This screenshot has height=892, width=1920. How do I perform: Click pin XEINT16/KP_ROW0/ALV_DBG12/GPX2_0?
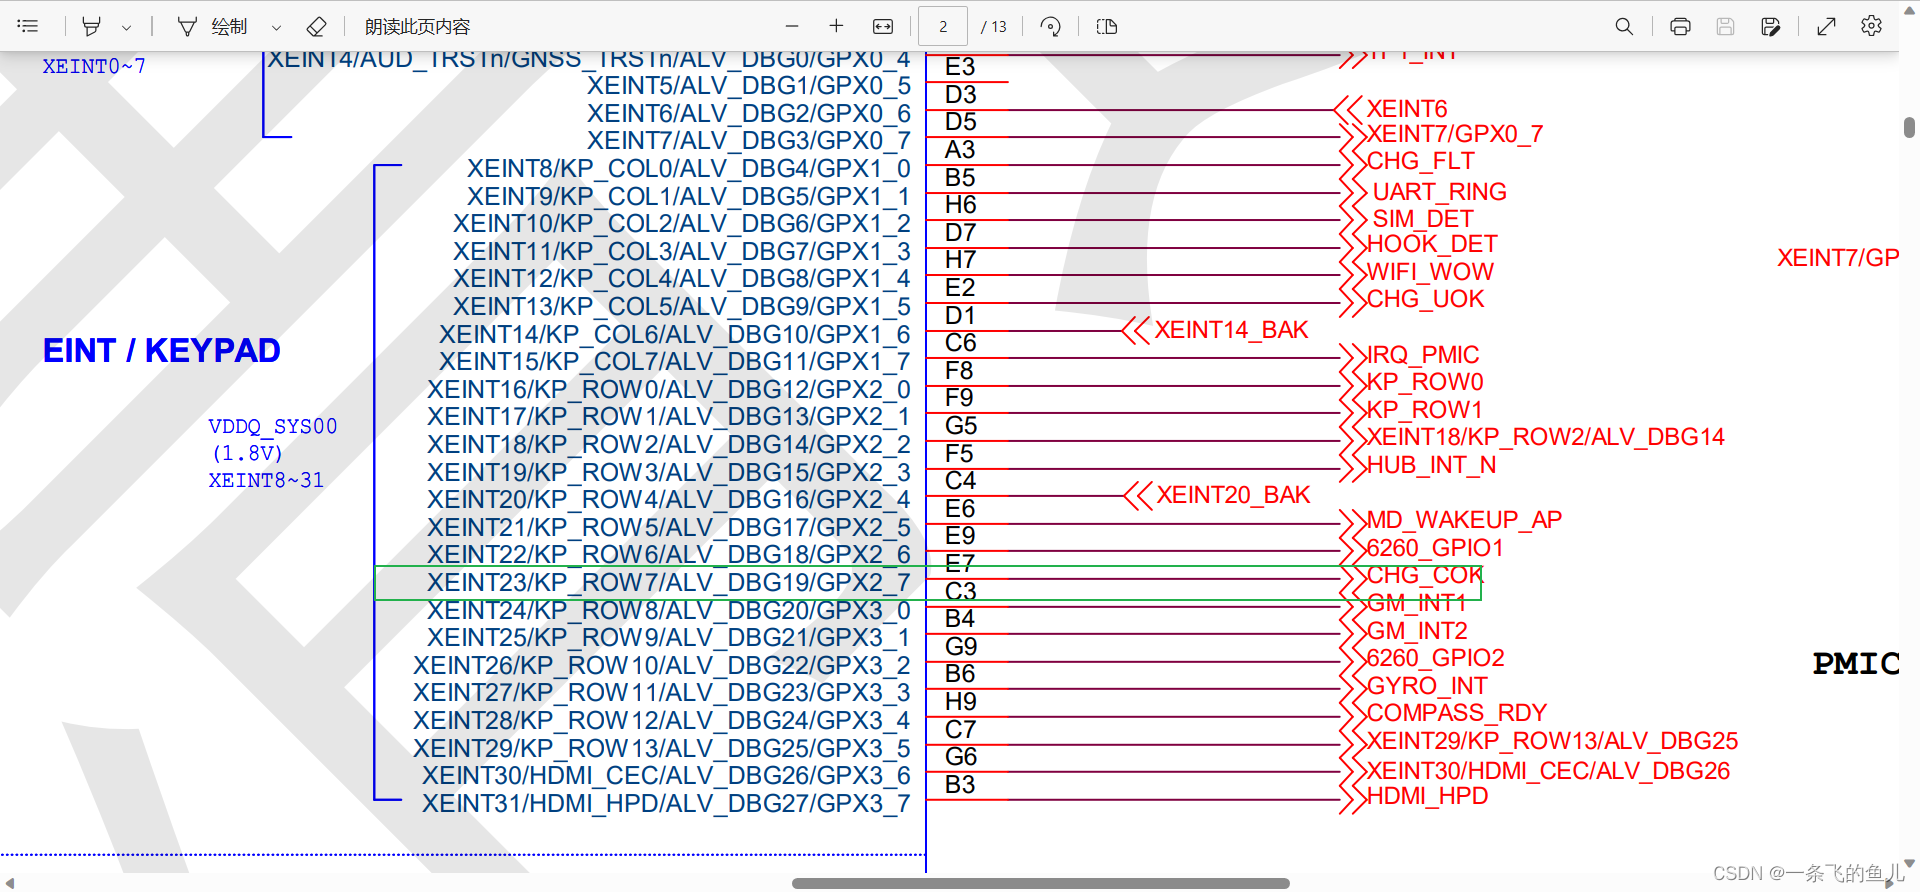point(668,390)
